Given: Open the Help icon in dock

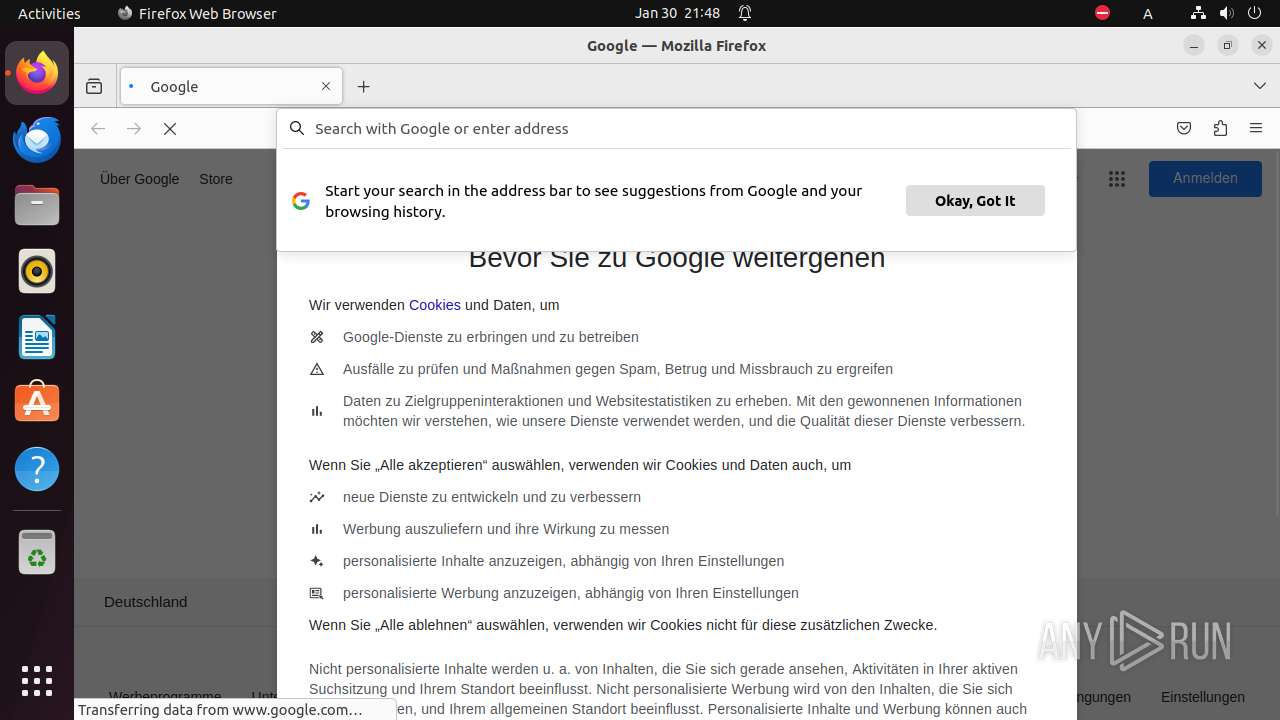Looking at the screenshot, I should (37, 469).
